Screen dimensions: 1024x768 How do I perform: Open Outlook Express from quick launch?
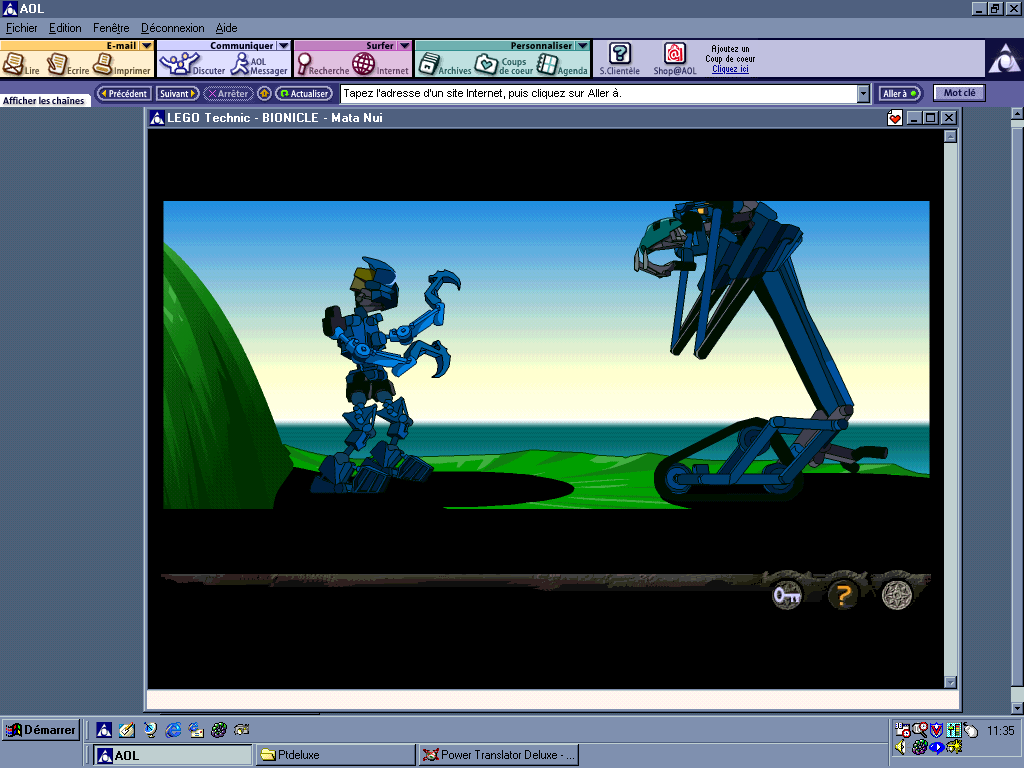tap(196, 729)
